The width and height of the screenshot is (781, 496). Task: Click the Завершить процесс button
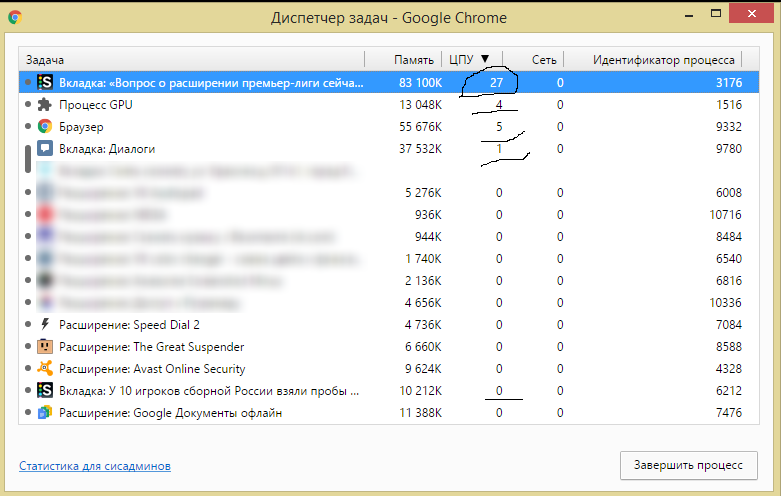pyautogui.click(x=688, y=465)
